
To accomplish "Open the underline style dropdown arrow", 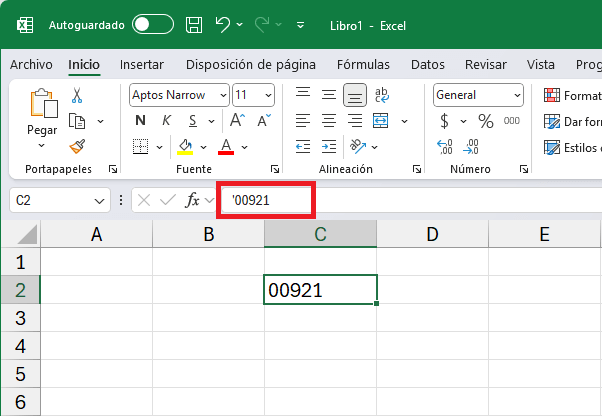I will [211, 121].
